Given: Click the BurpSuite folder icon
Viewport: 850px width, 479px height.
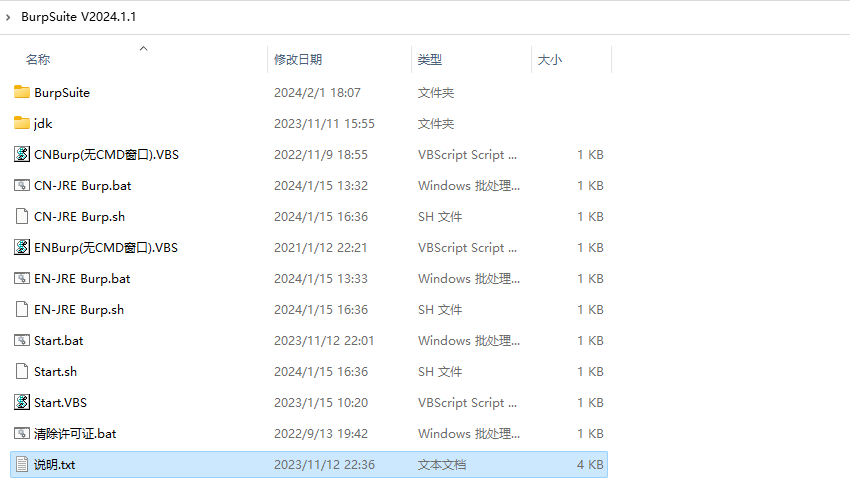Looking at the screenshot, I should 22,92.
